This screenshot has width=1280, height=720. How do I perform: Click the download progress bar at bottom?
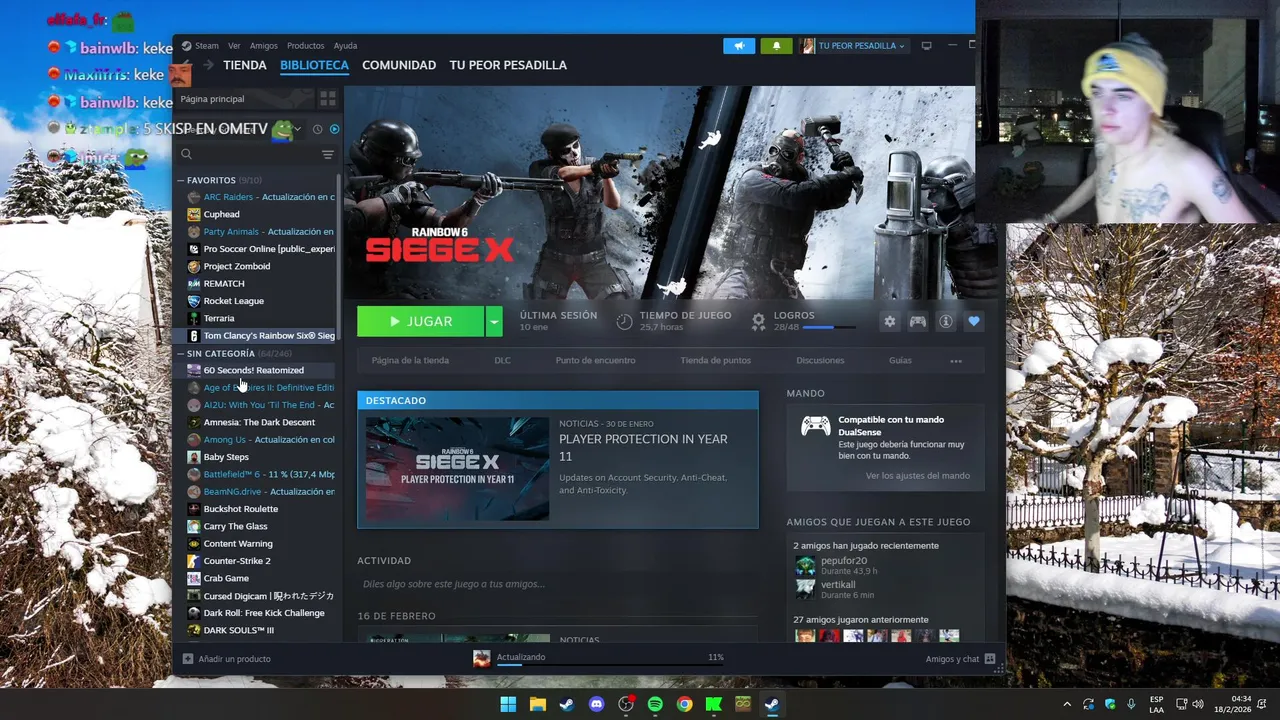[610, 664]
